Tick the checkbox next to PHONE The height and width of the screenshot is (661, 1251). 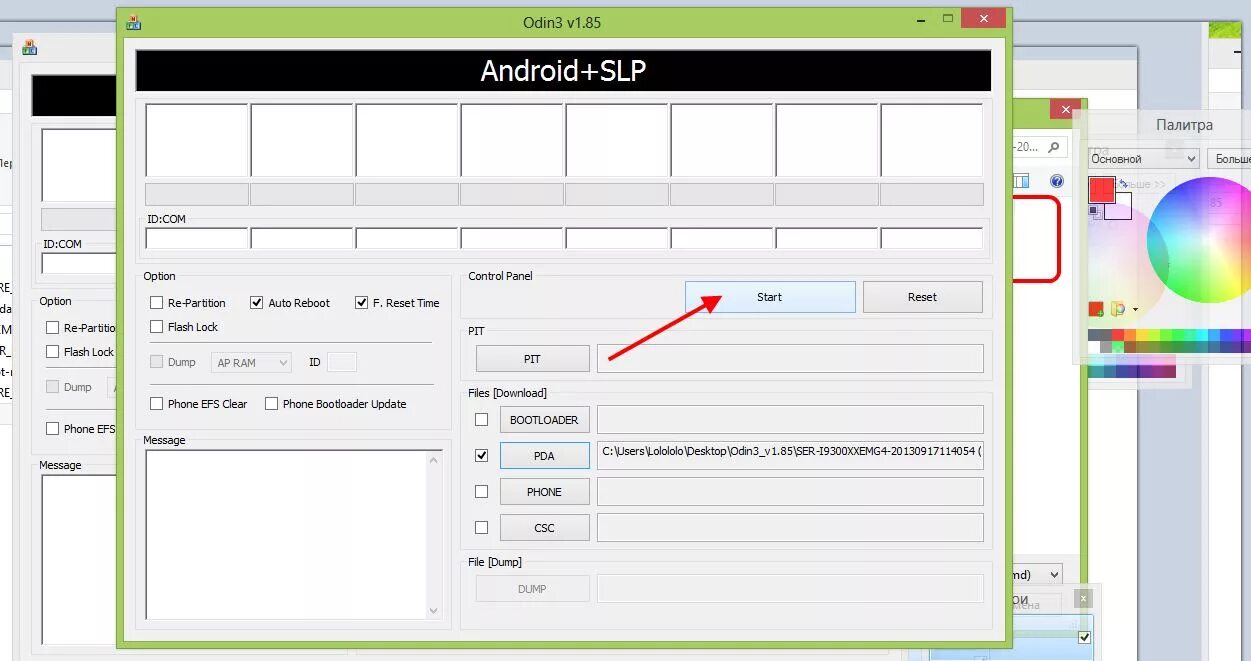coord(482,492)
